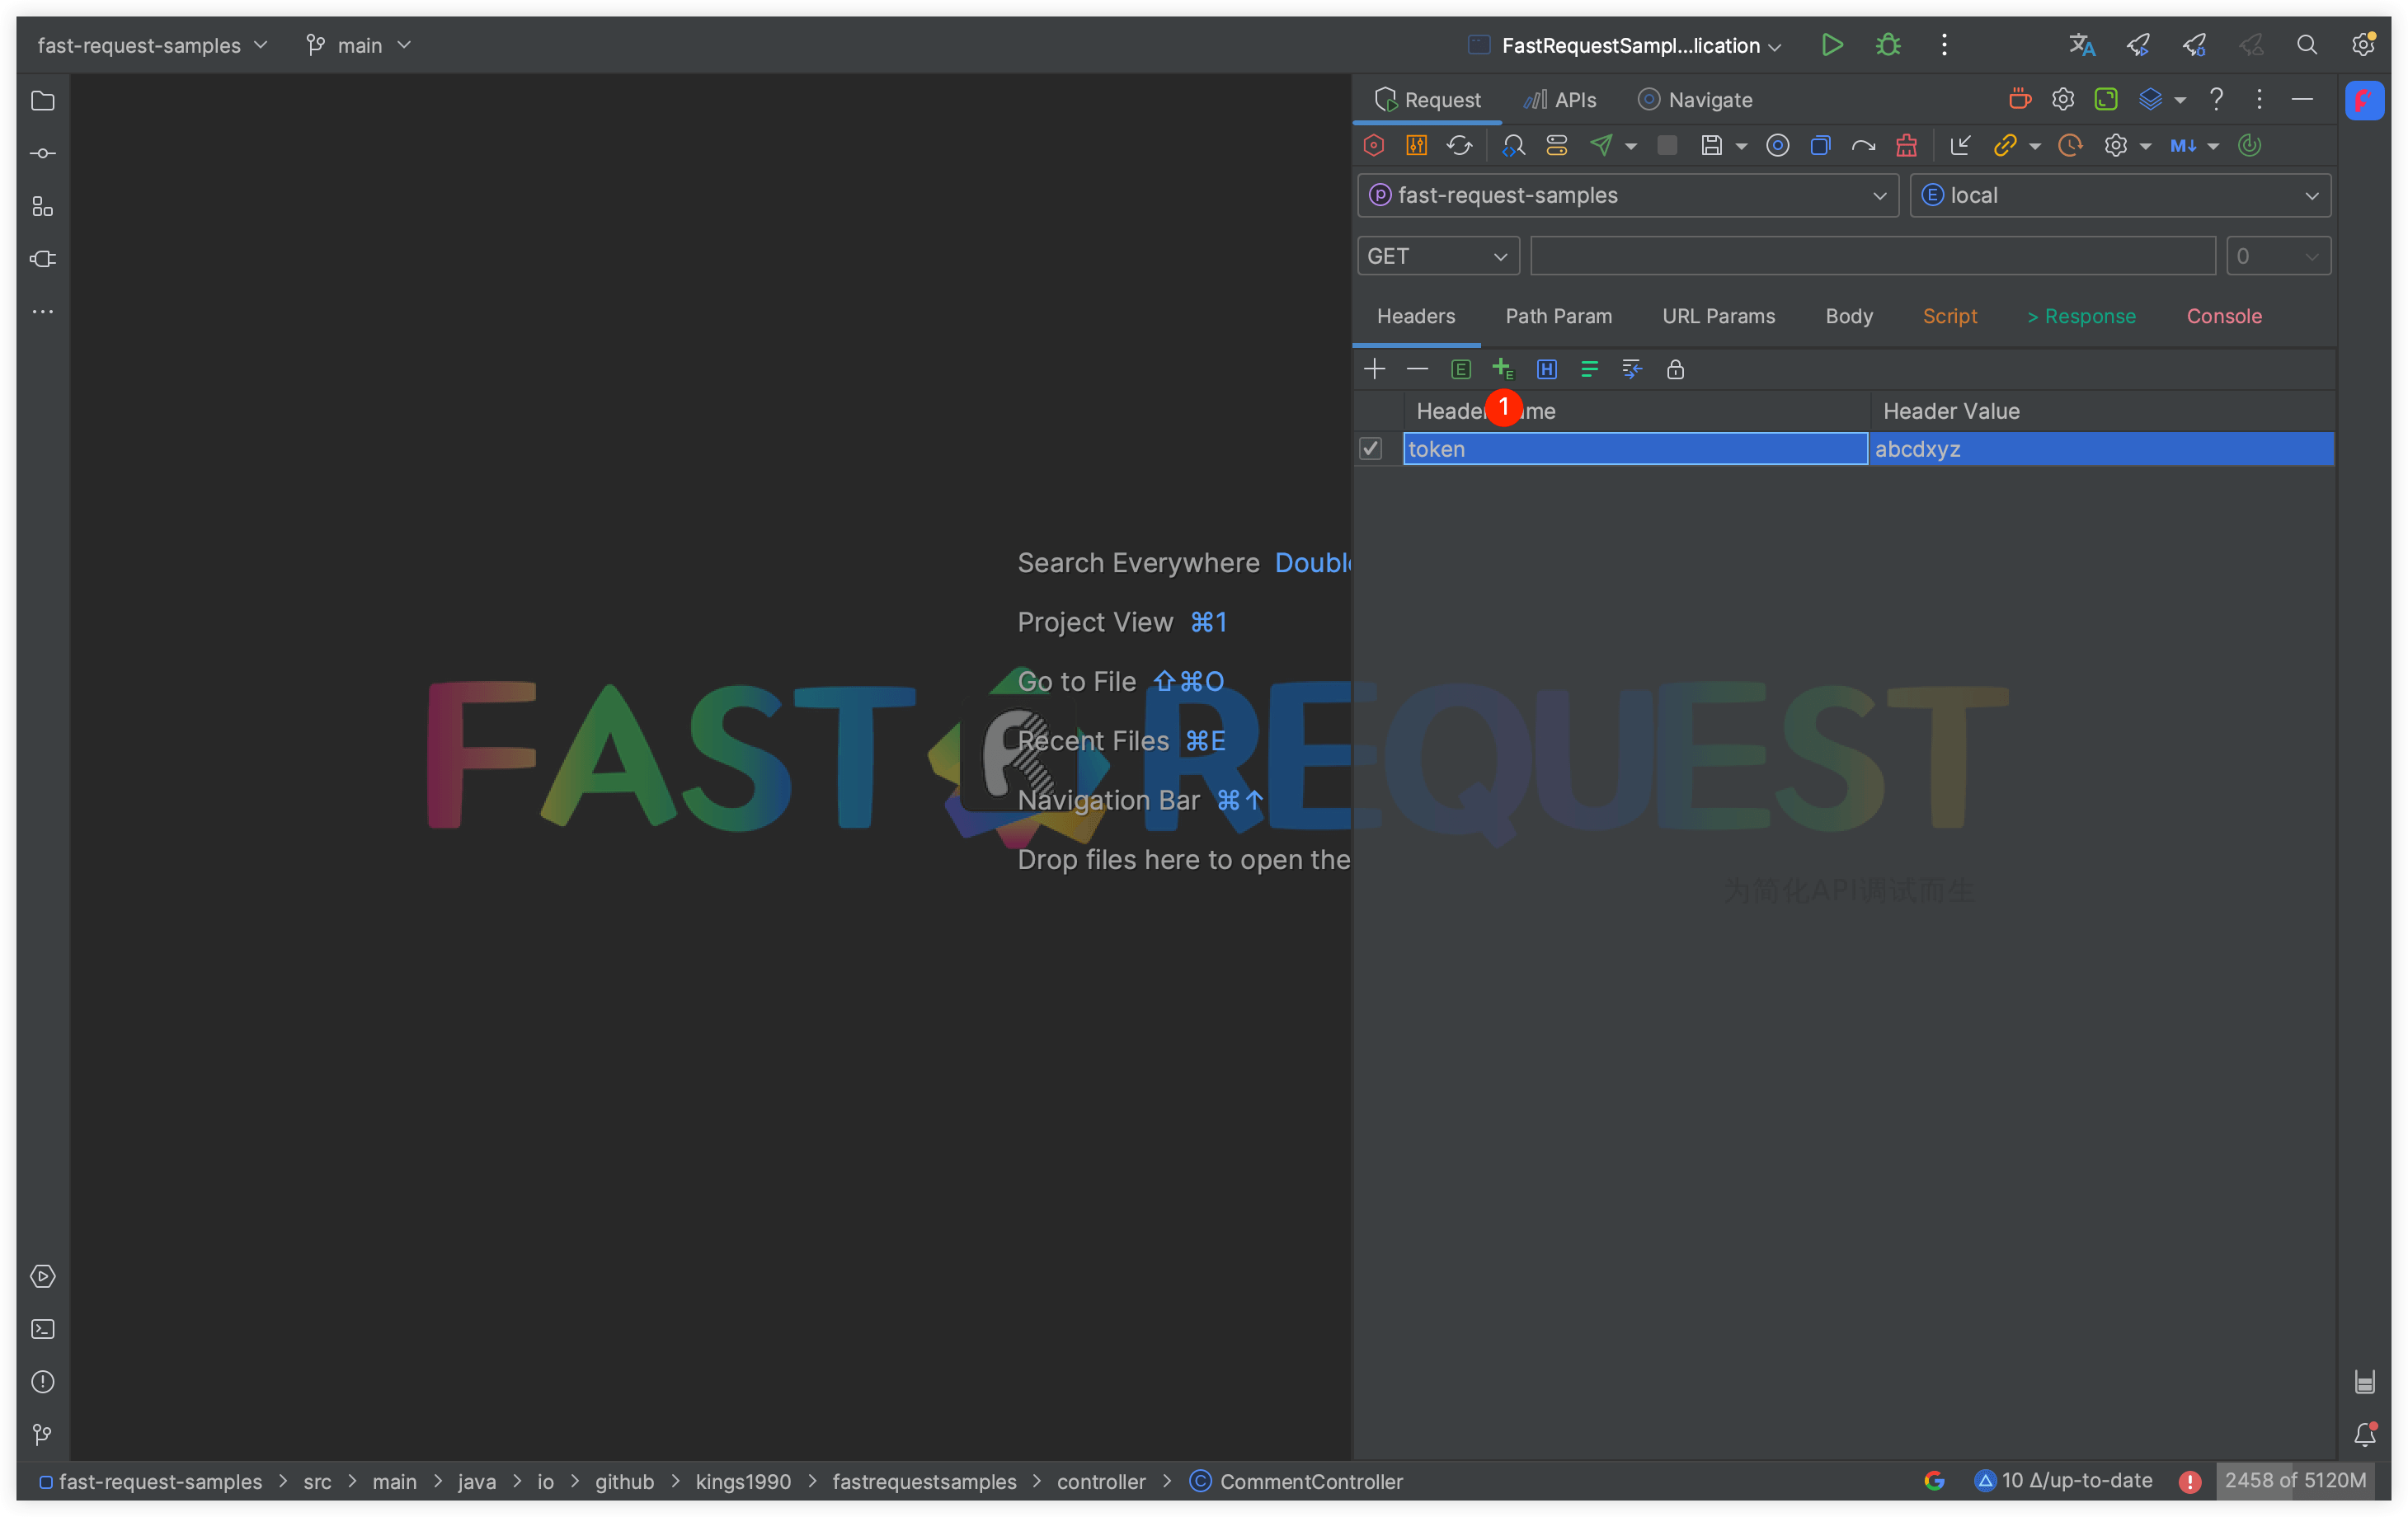Click the request history clock icon
The width and height of the screenshot is (2408, 1517).
tap(2069, 145)
